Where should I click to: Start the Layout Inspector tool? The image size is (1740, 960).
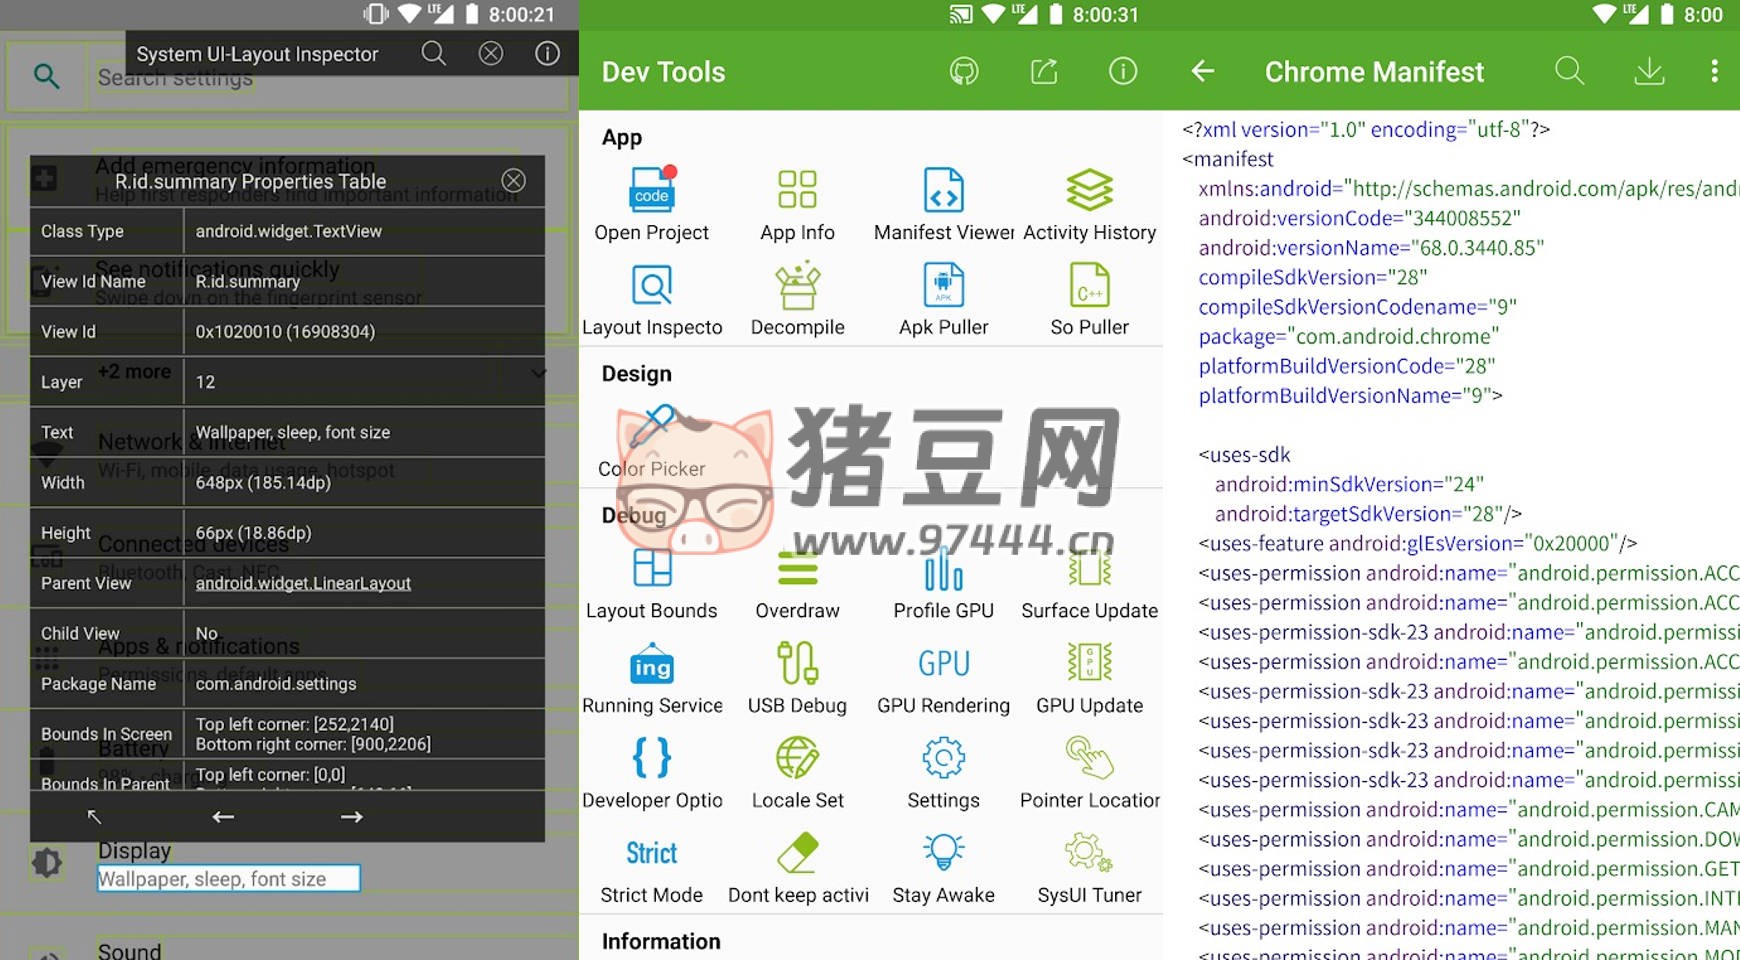651,300
